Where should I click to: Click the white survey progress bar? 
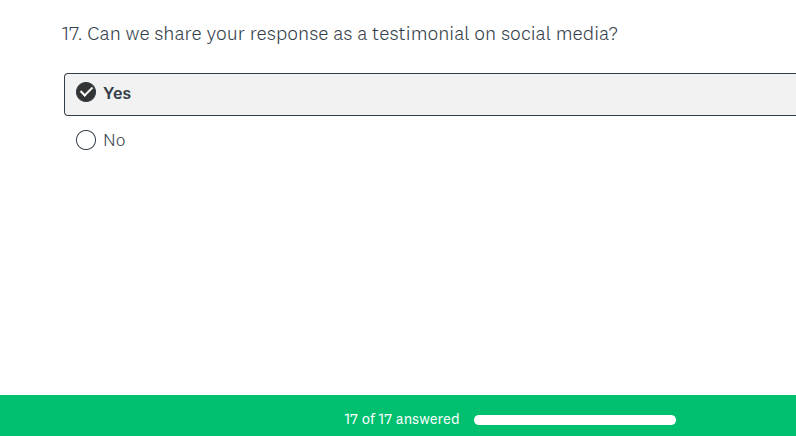click(x=575, y=419)
